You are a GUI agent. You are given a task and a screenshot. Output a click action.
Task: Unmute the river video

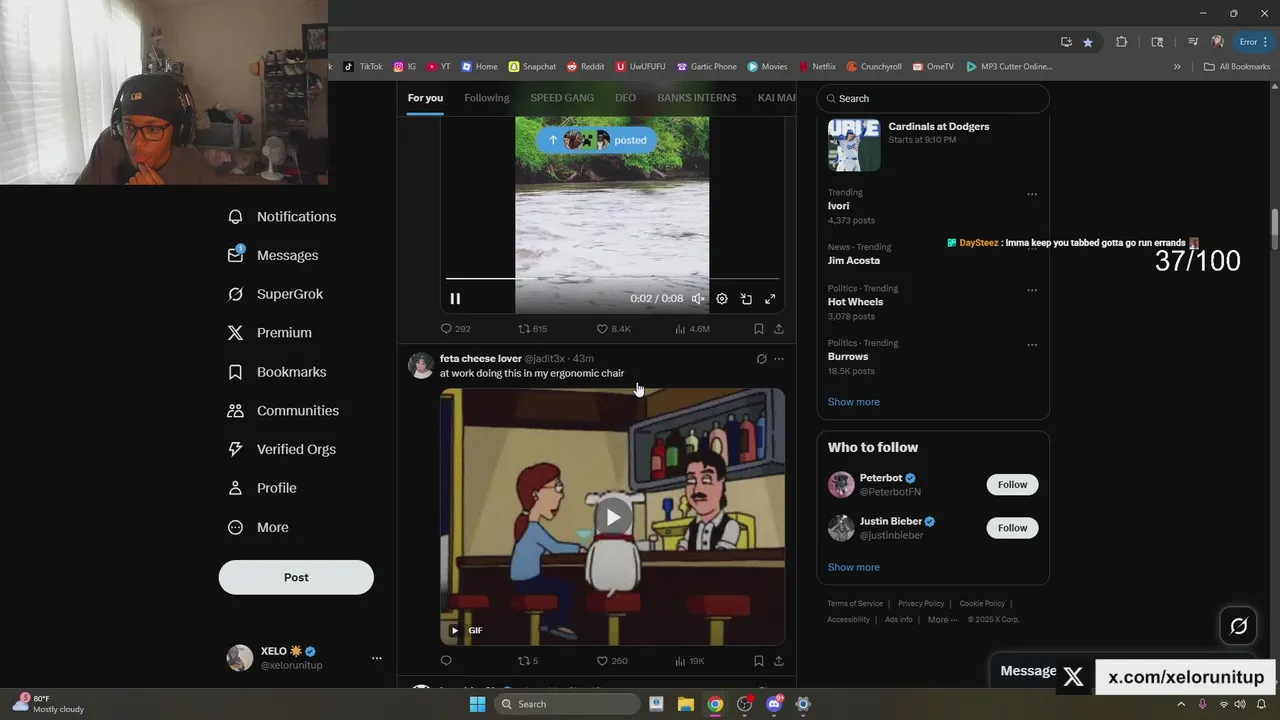coord(698,299)
